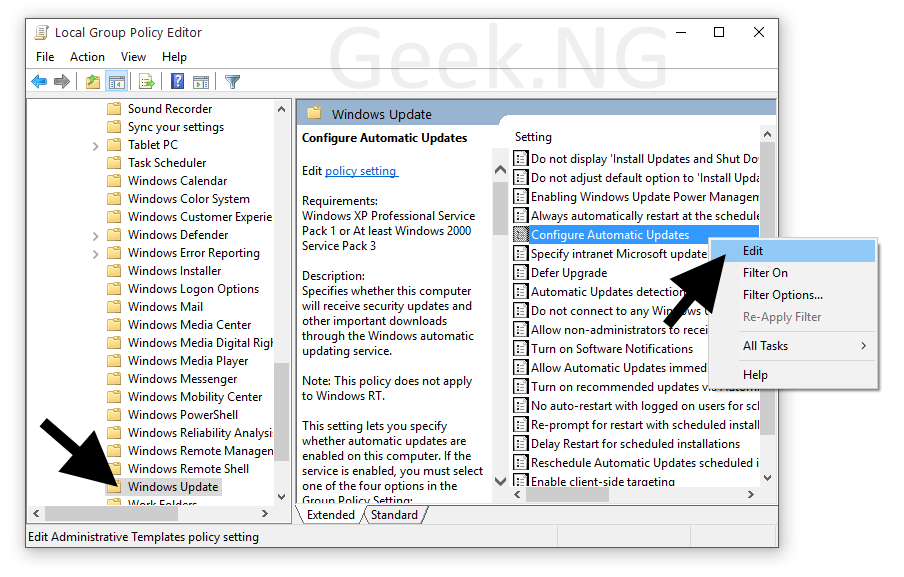This screenshot has width=904, height=577.
Task: Select Sync your settings folder
Action: pyautogui.click(x=176, y=127)
